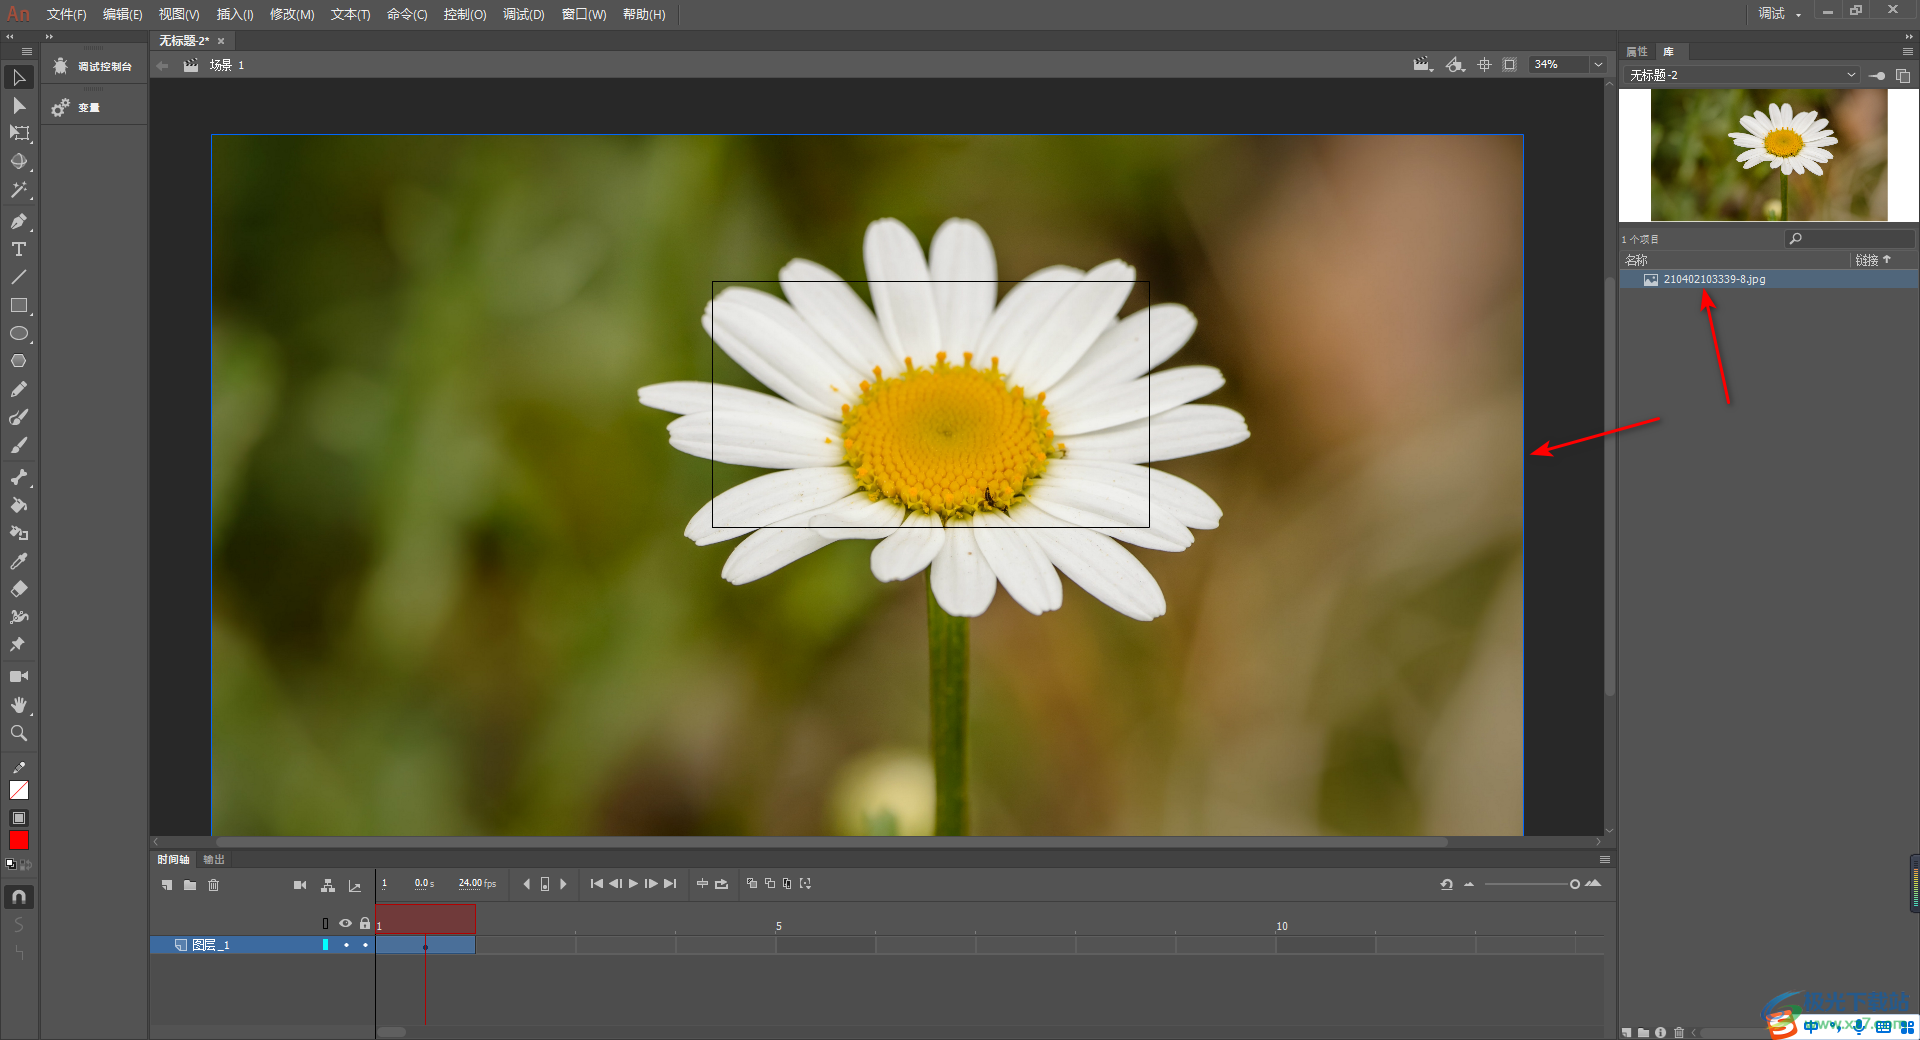Toggle visibility column eye icon for all layers
This screenshot has width=1920, height=1040.
point(345,923)
